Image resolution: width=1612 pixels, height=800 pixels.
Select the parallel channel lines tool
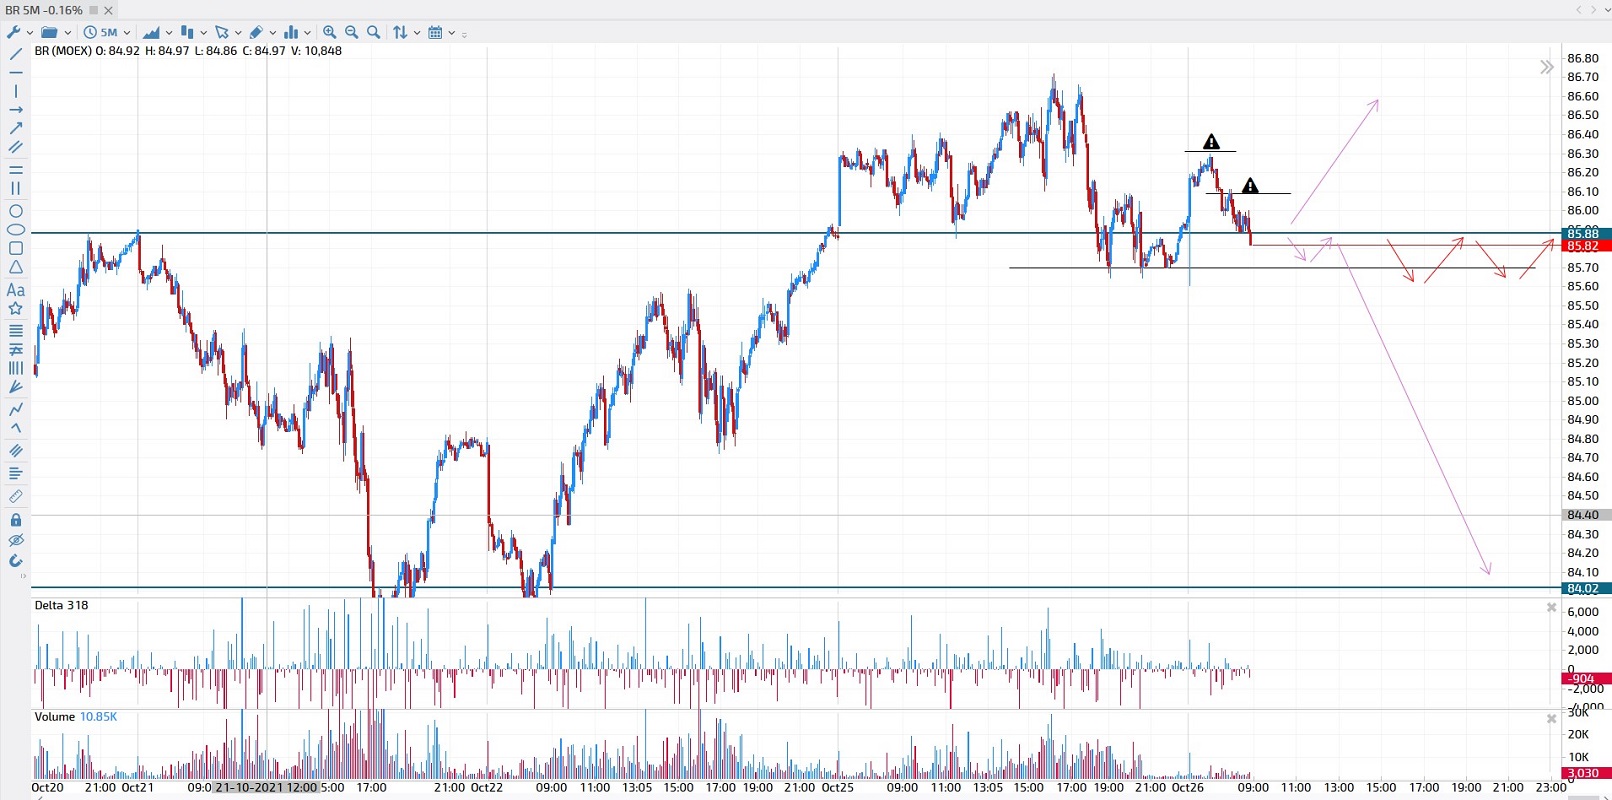[x=15, y=147]
